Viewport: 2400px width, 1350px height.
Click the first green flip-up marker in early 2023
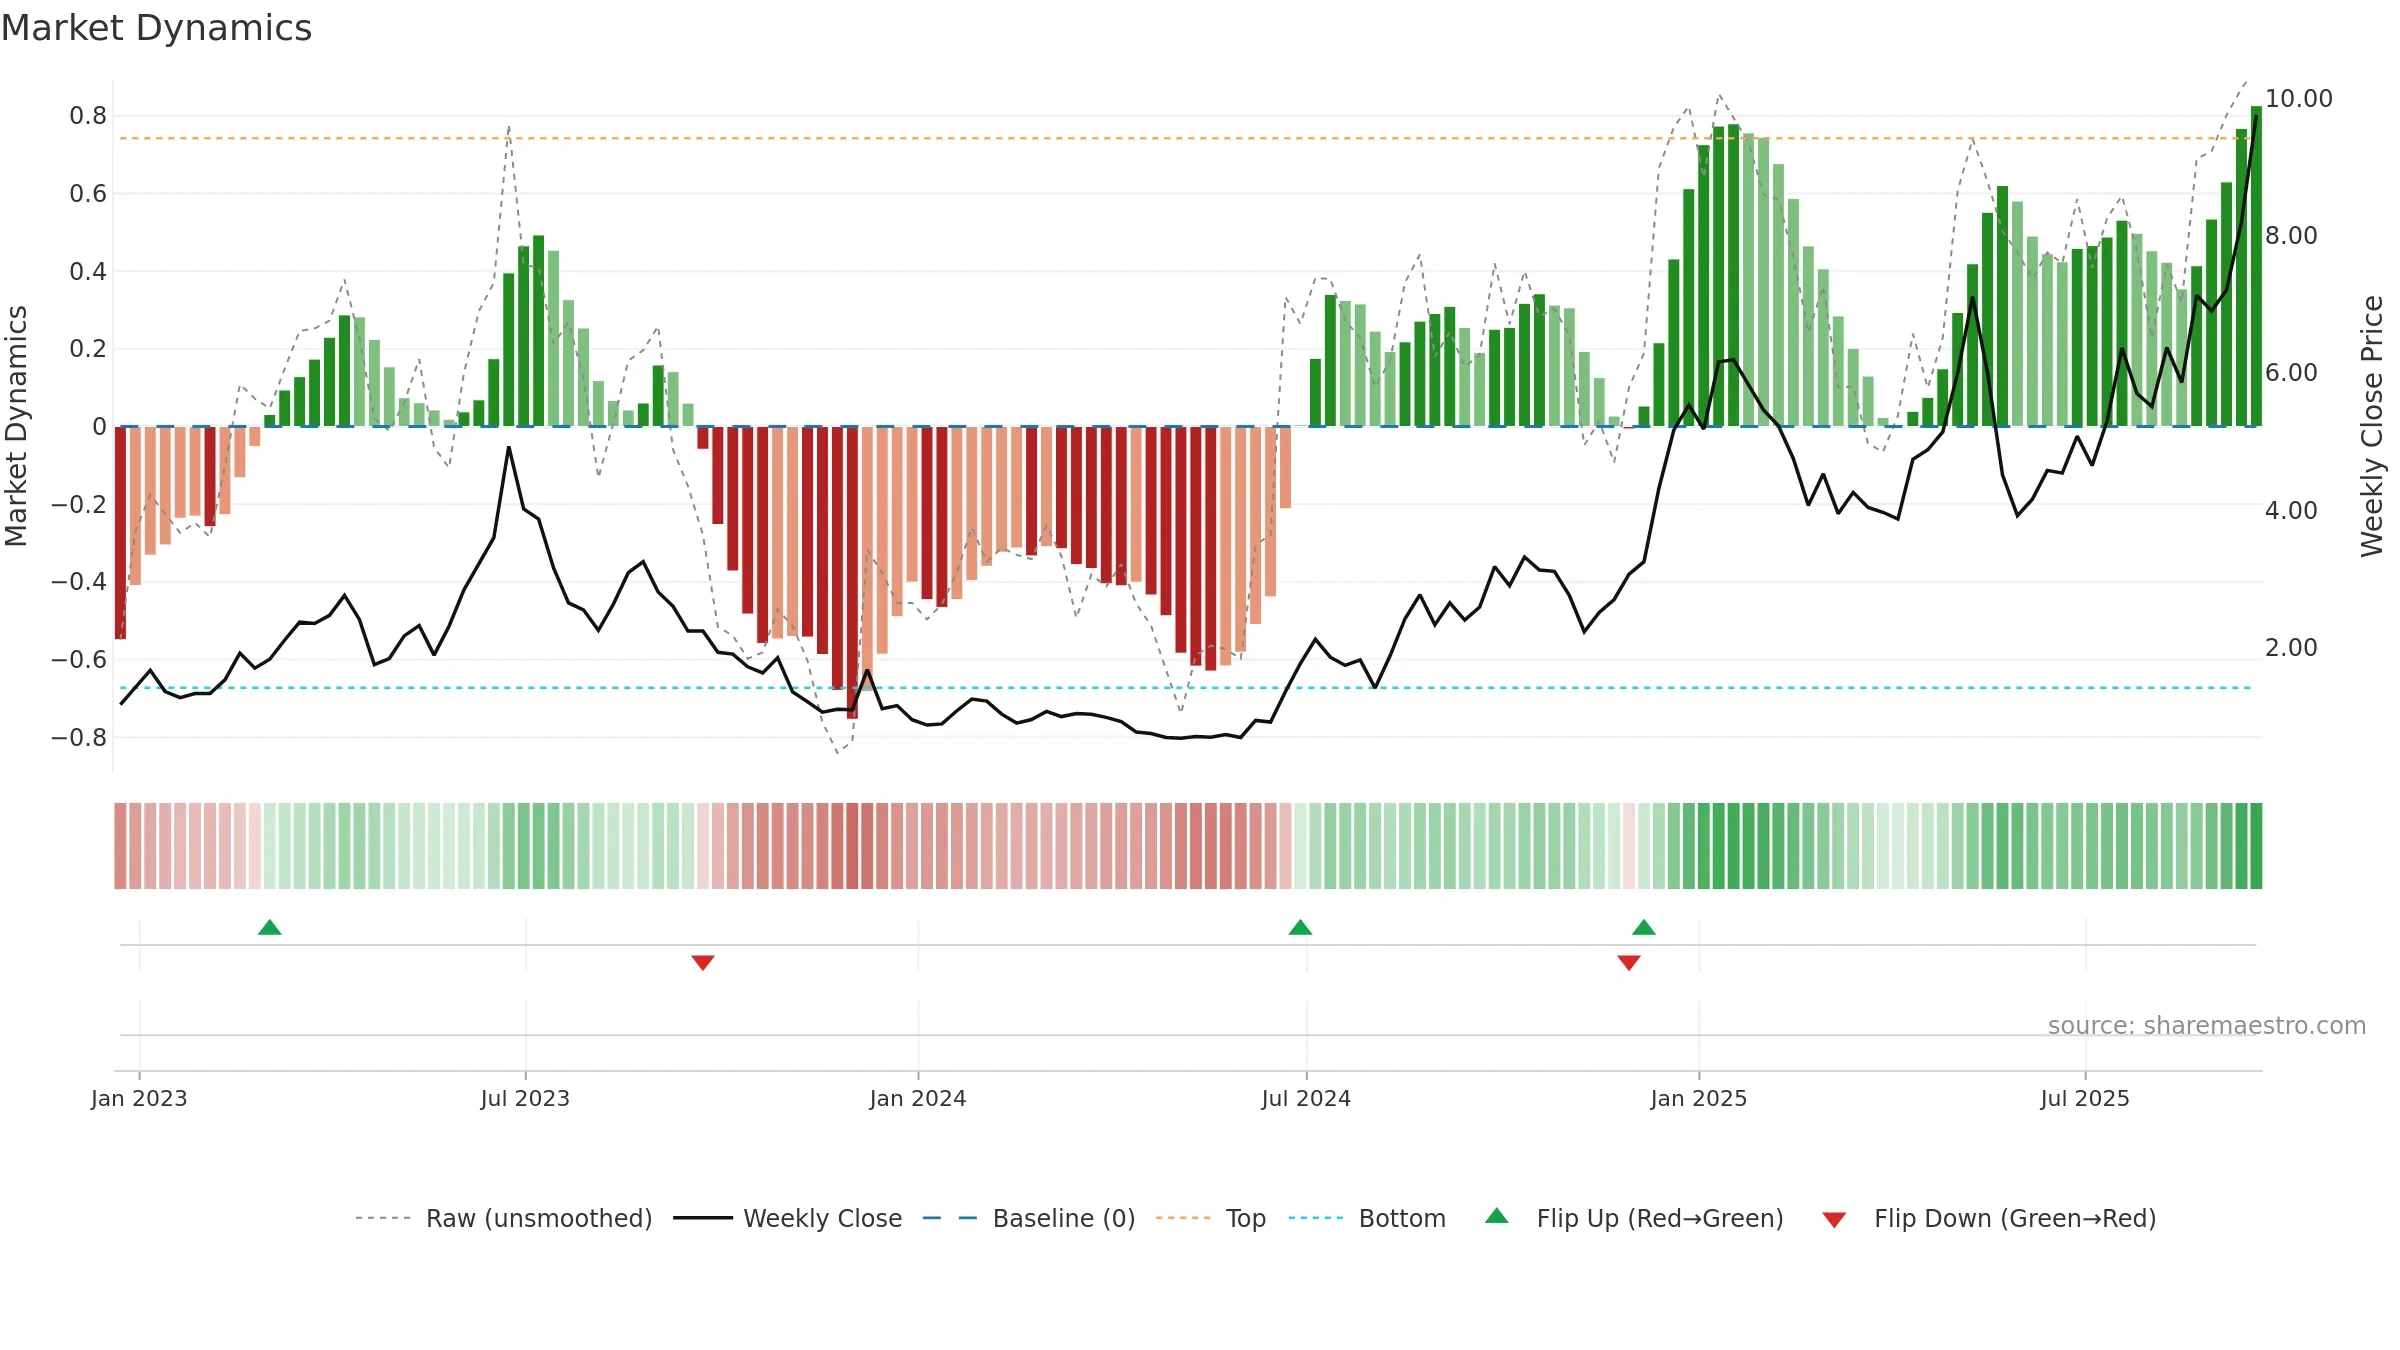pyautogui.click(x=270, y=927)
